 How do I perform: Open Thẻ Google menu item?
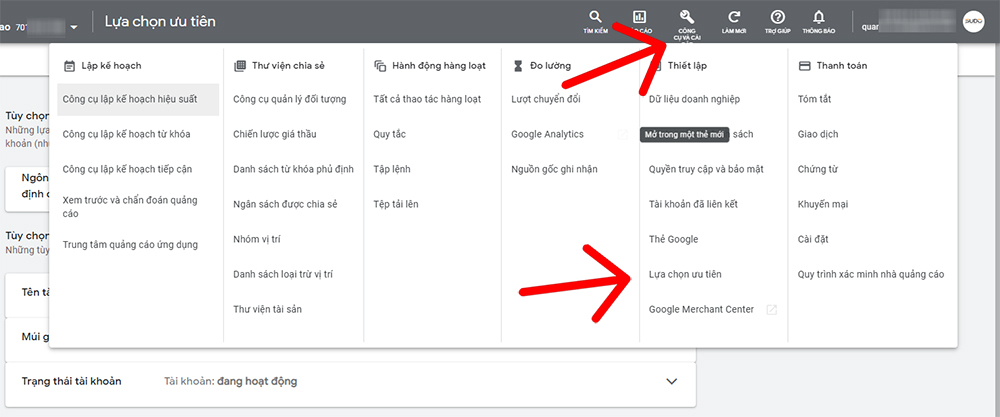click(x=673, y=239)
